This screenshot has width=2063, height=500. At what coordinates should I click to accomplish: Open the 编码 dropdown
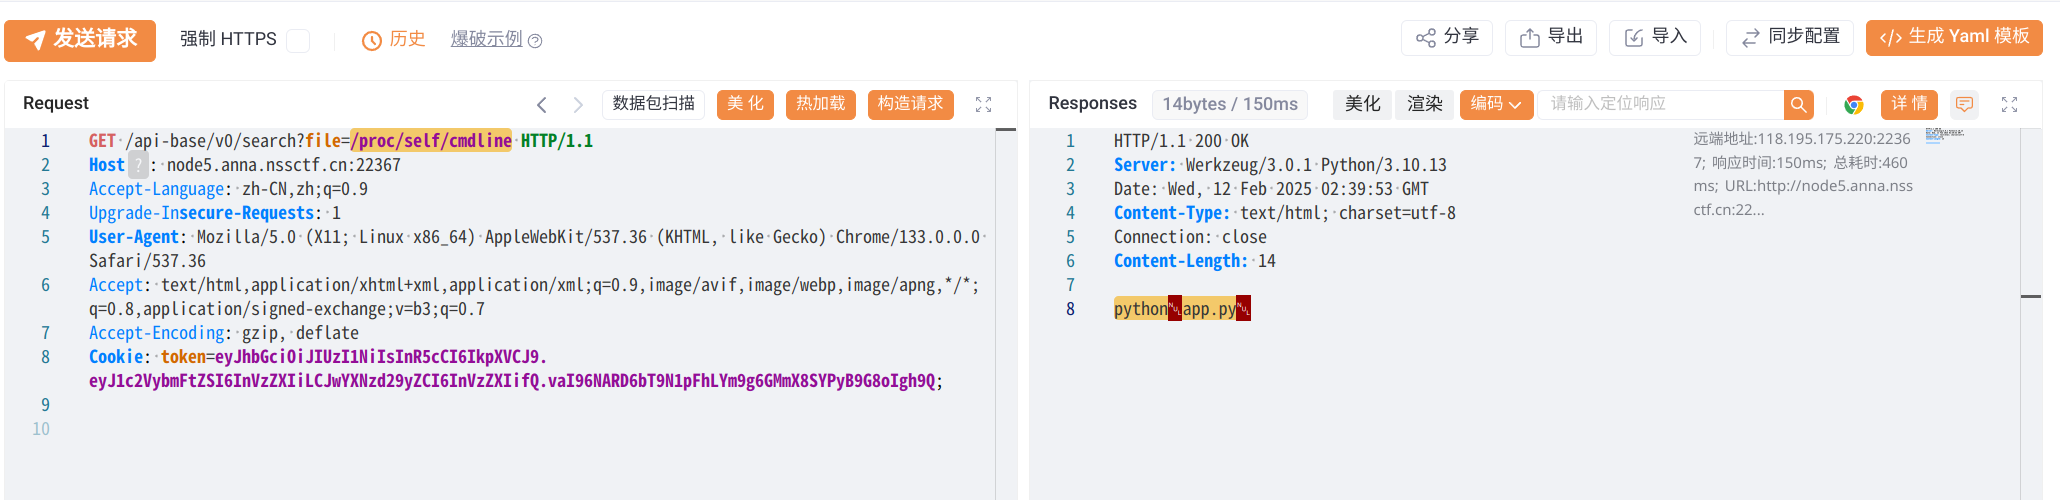[x=1496, y=104]
